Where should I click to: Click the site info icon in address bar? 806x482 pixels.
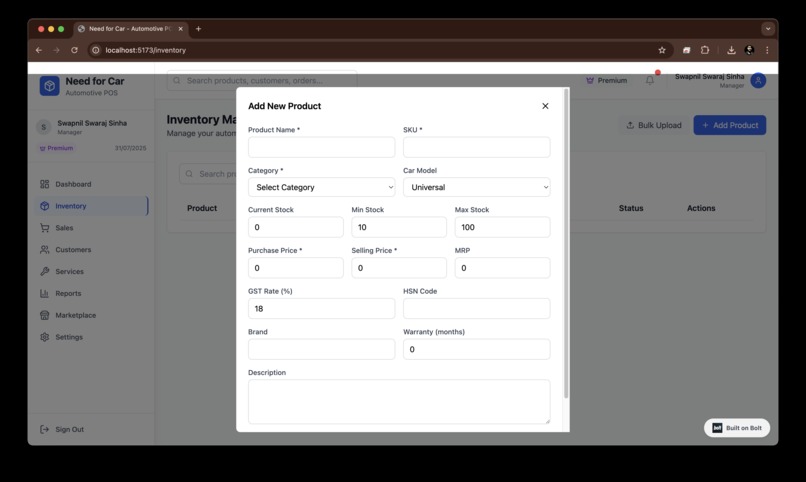[x=95, y=50]
